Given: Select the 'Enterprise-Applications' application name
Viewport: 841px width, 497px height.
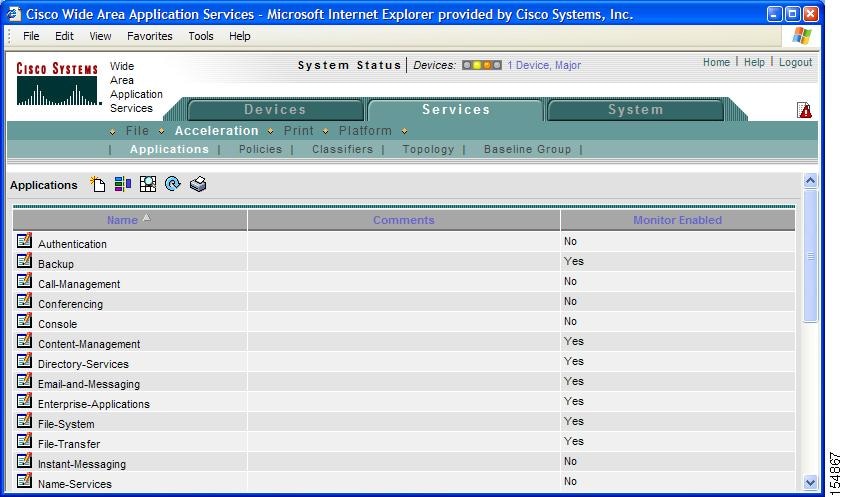Looking at the screenshot, I should (94, 404).
